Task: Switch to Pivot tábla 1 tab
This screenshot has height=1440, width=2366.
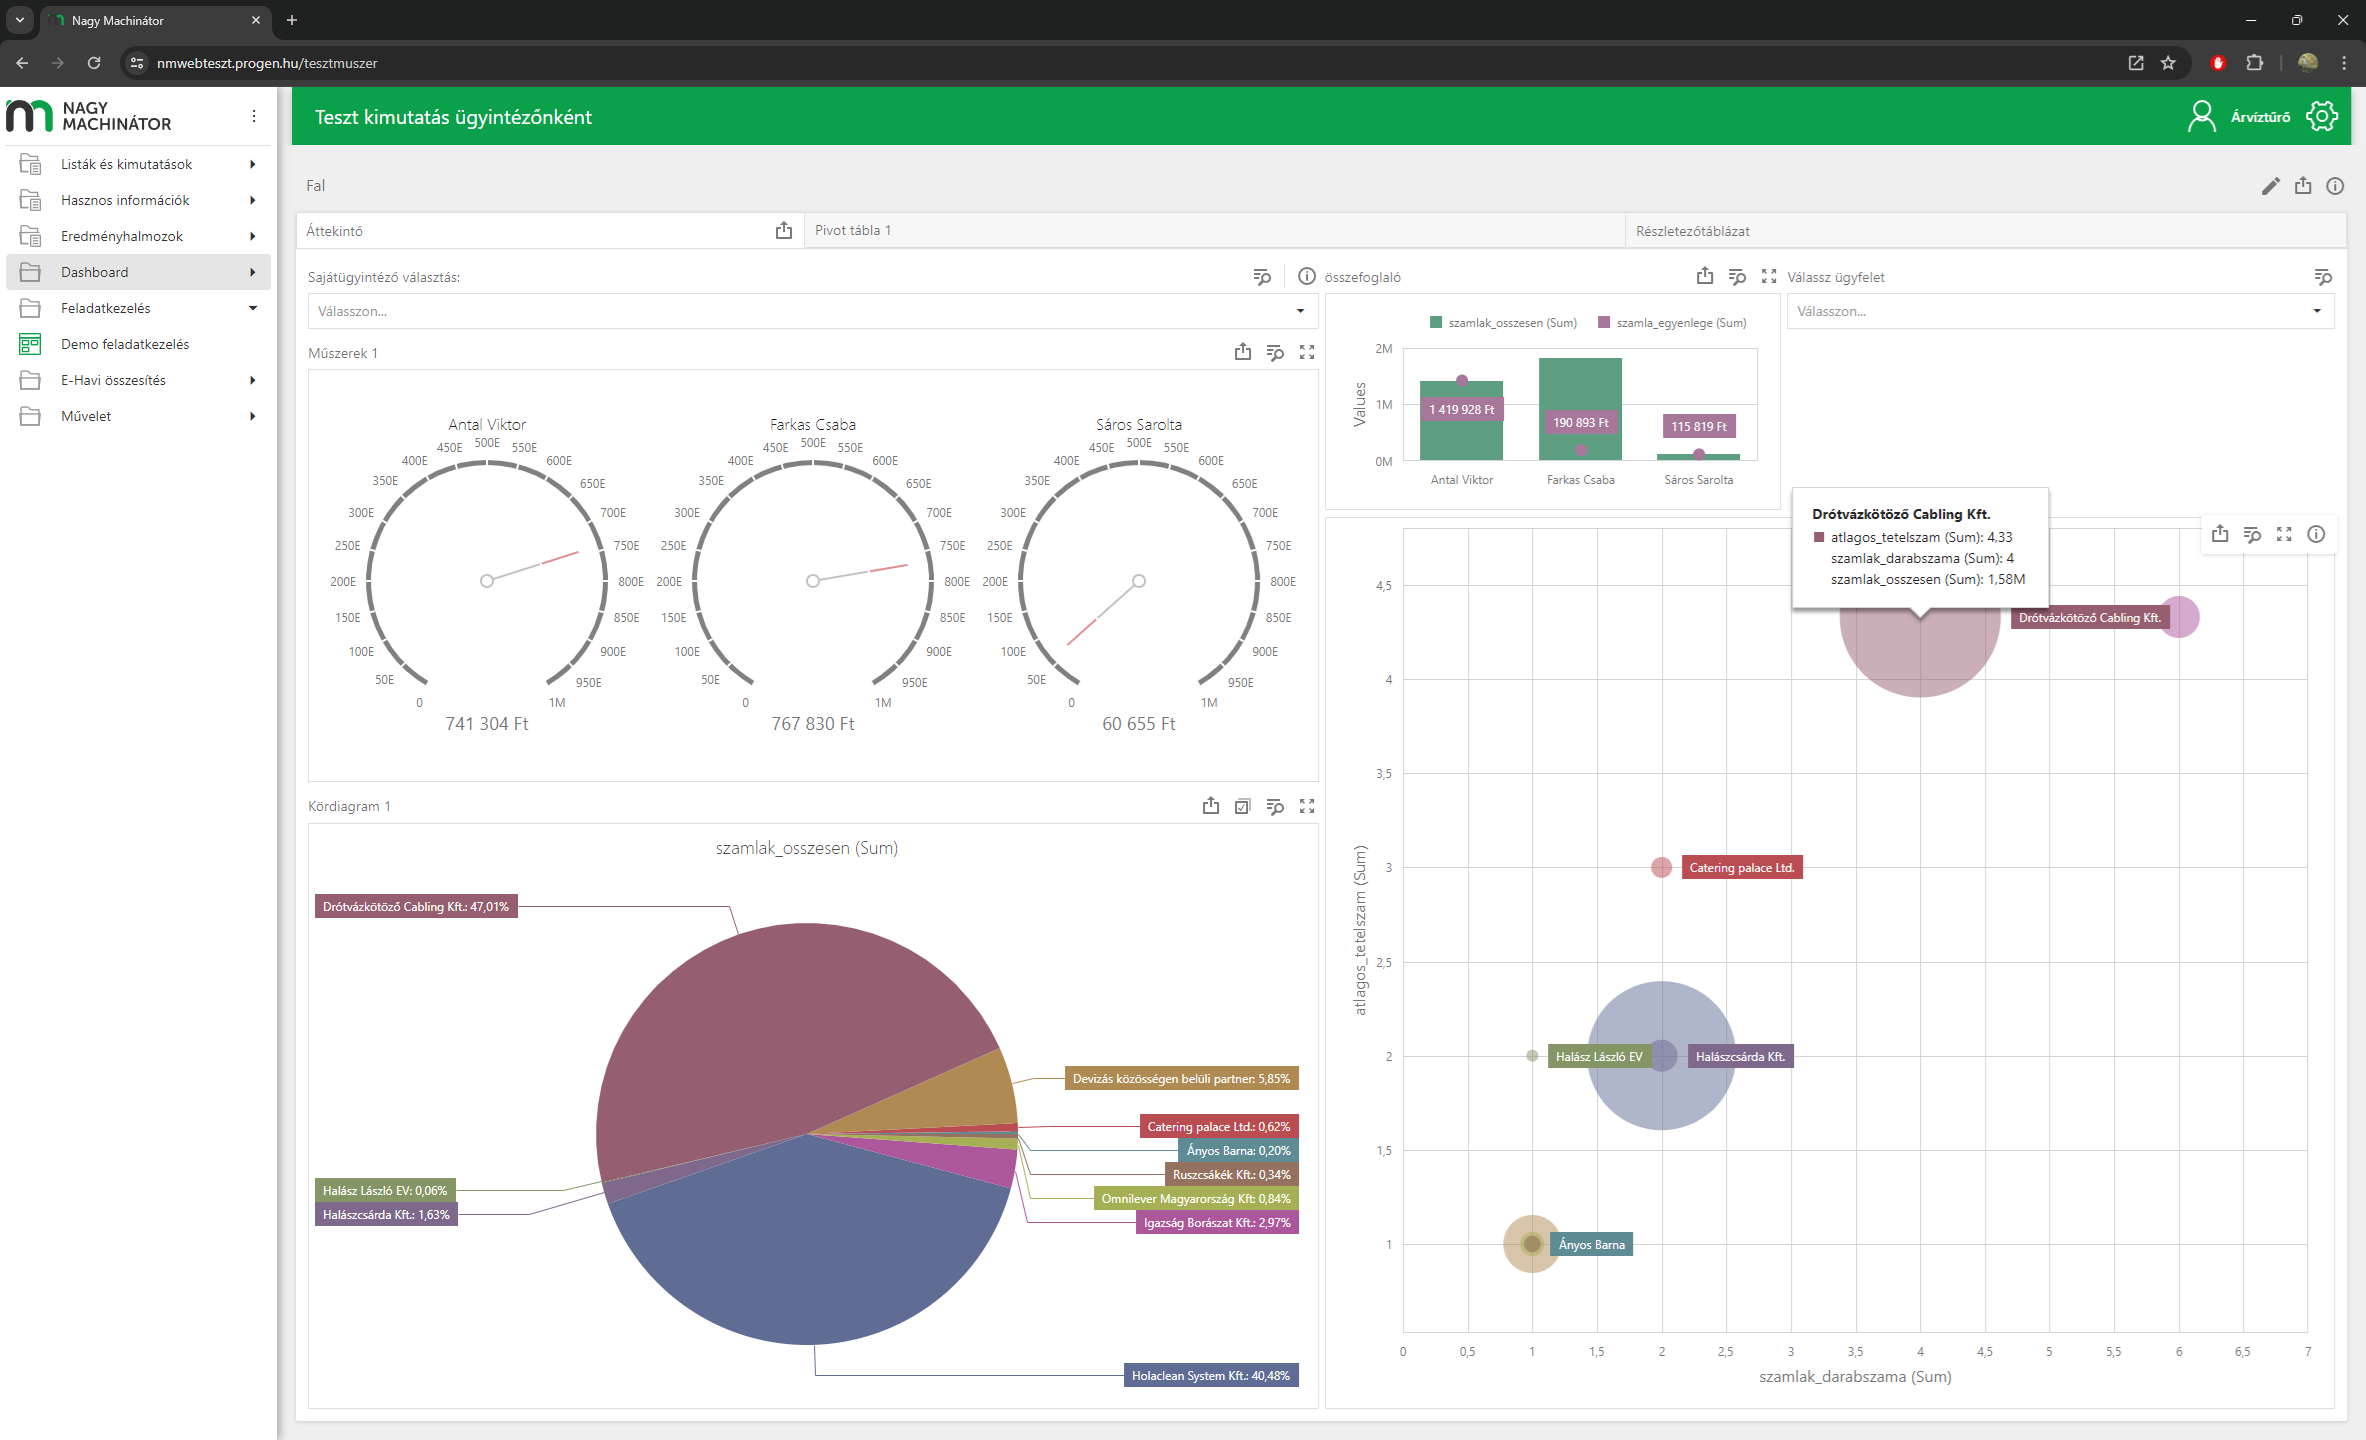Action: coord(852,231)
